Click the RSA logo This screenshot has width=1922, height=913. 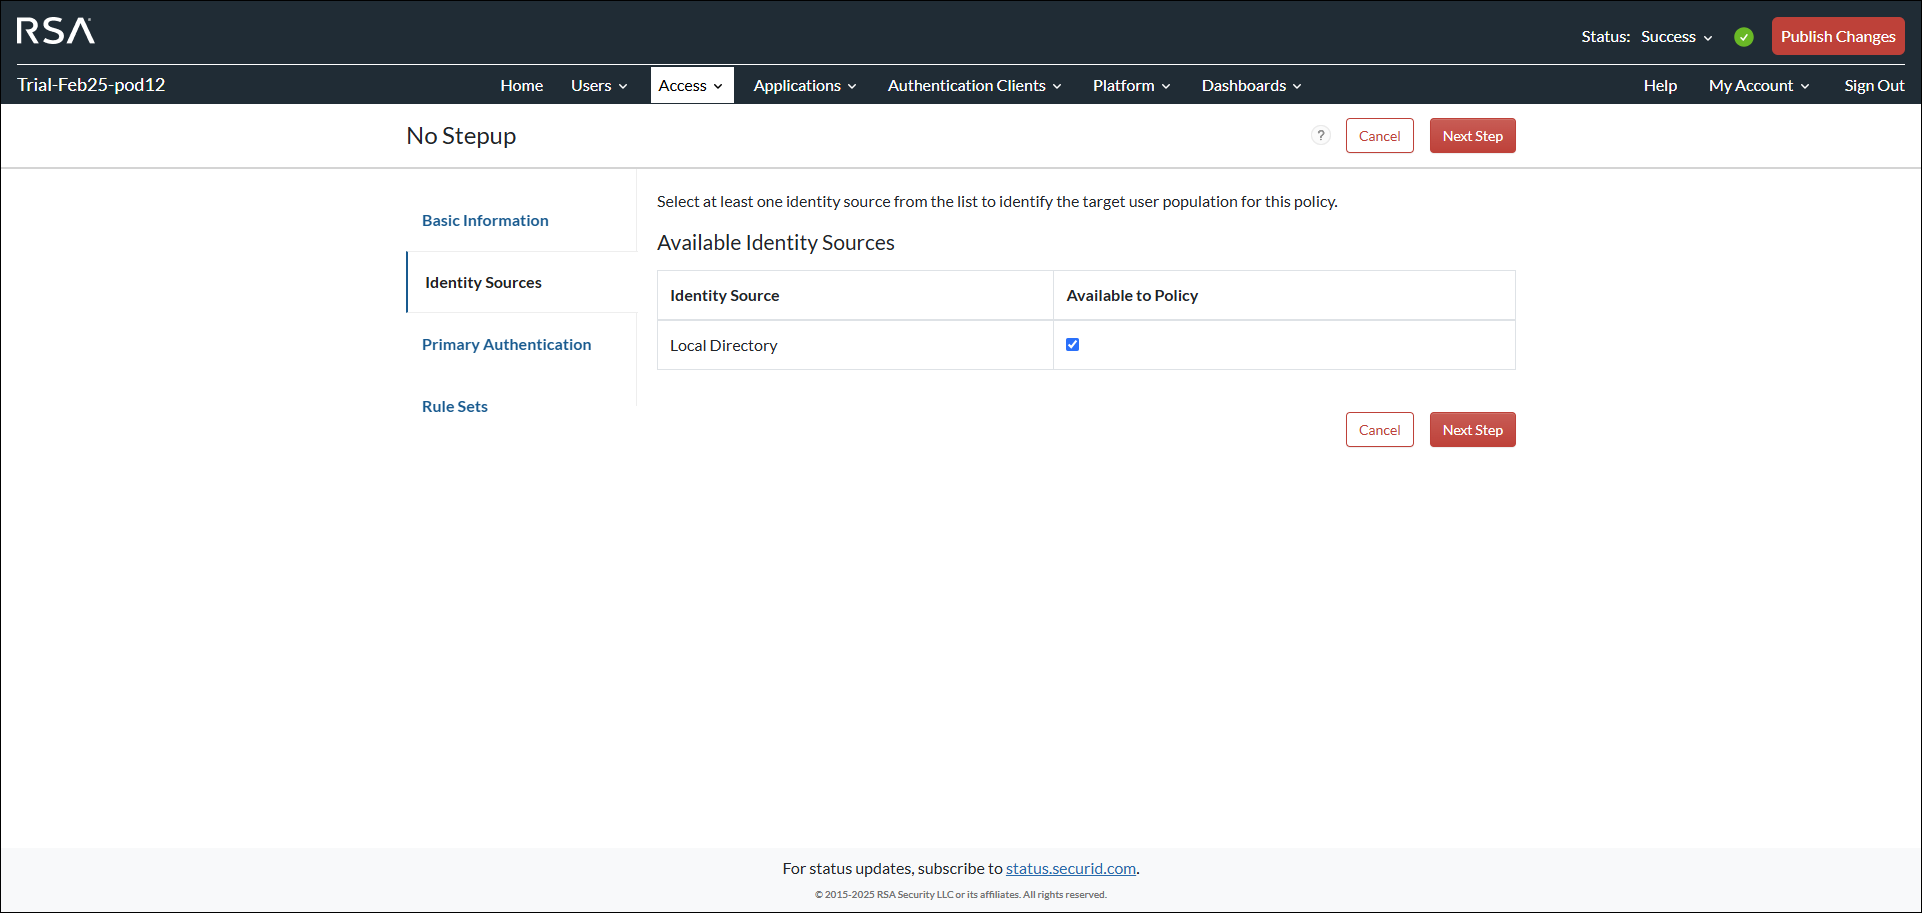(x=55, y=31)
